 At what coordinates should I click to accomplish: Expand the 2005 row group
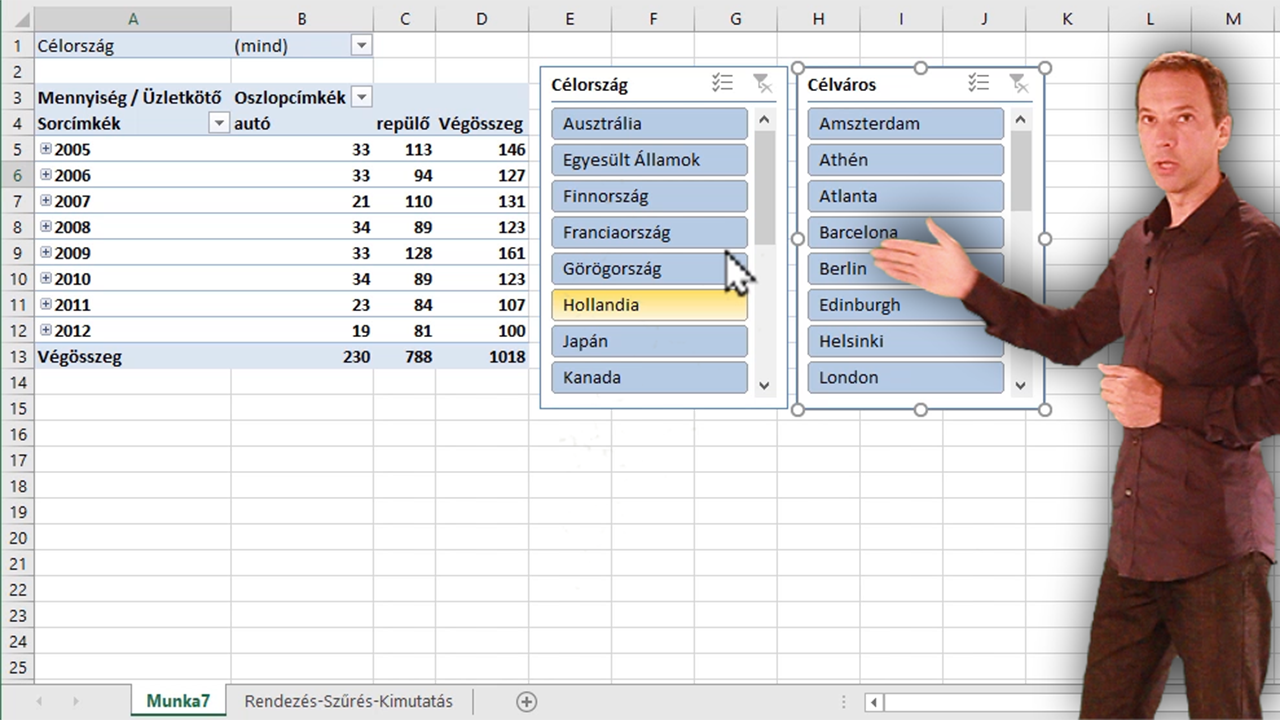[x=45, y=149]
